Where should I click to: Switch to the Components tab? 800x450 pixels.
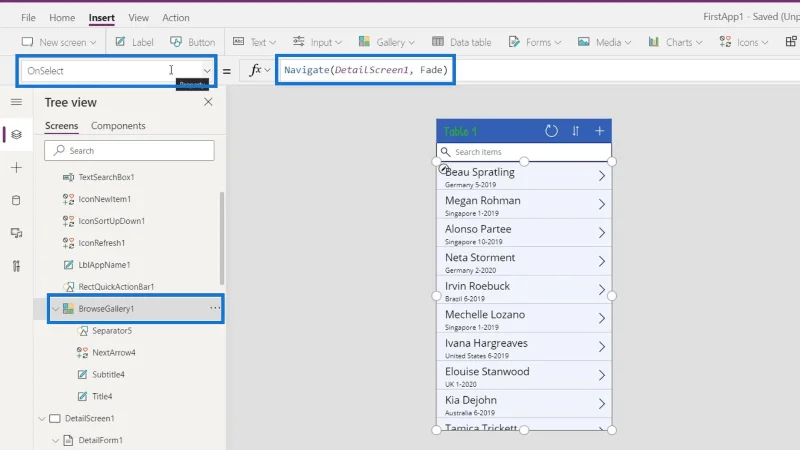(x=118, y=126)
